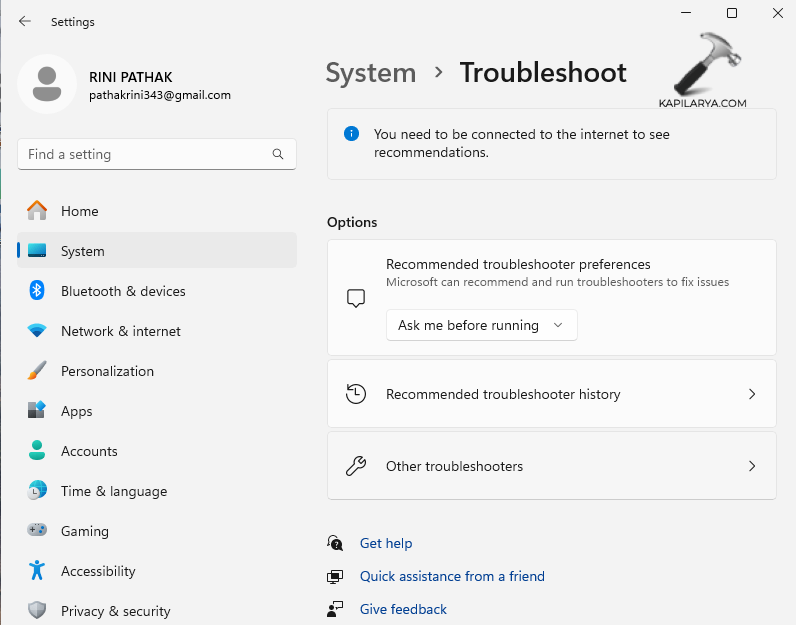Viewport: 796px width, 625px height.
Task: Click the Accessibility figure icon
Action: click(37, 571)
